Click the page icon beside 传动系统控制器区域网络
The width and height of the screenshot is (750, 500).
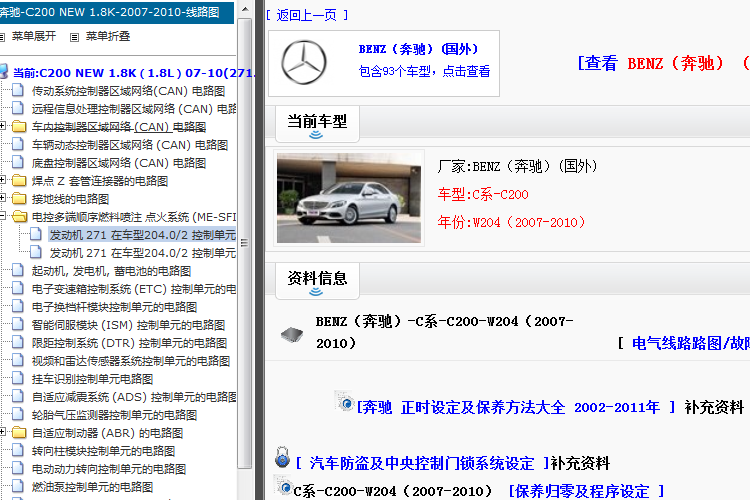18,90
